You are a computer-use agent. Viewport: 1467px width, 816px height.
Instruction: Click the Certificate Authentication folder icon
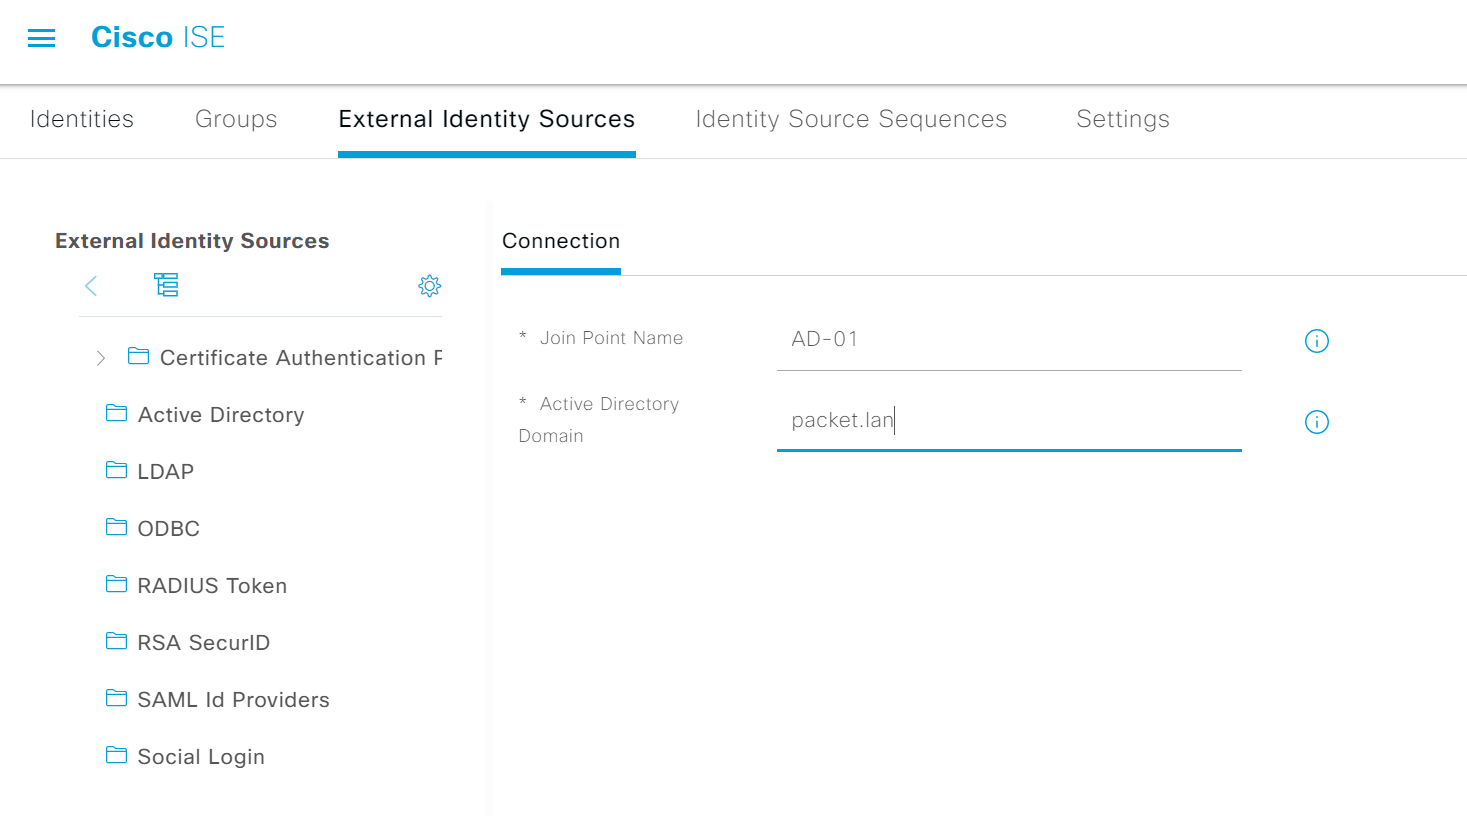pyautogui.click(x=139, y=356)
